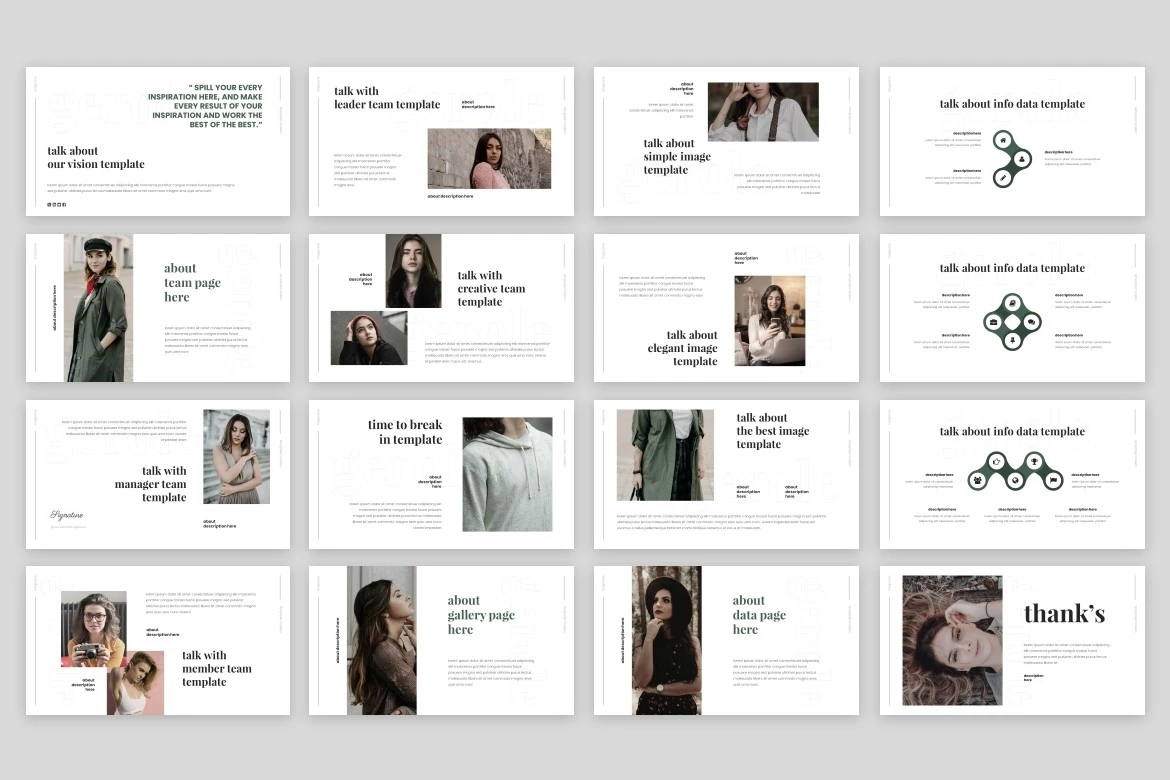Viewport: 1170px width, 780px height.
Task: Click the pencil icon in the infographic
Action: [x=1002, y=177]
